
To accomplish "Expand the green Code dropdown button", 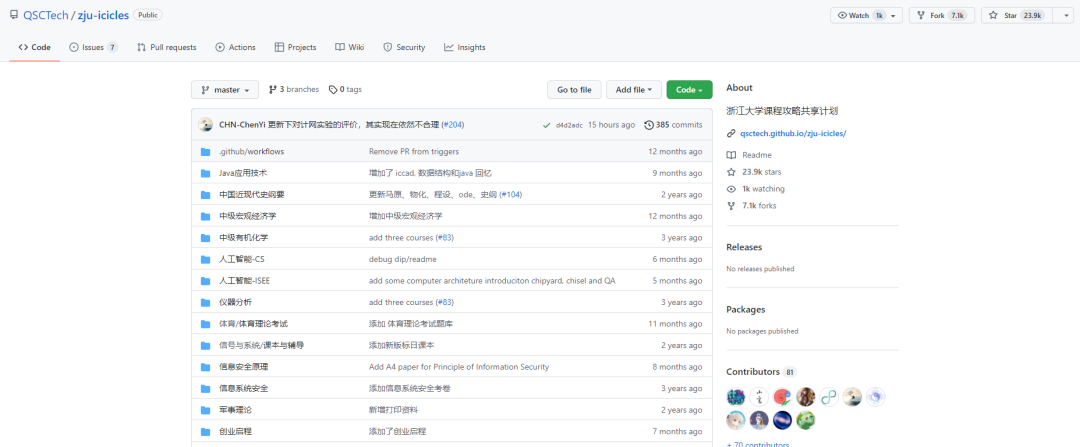I will point(689,90).
